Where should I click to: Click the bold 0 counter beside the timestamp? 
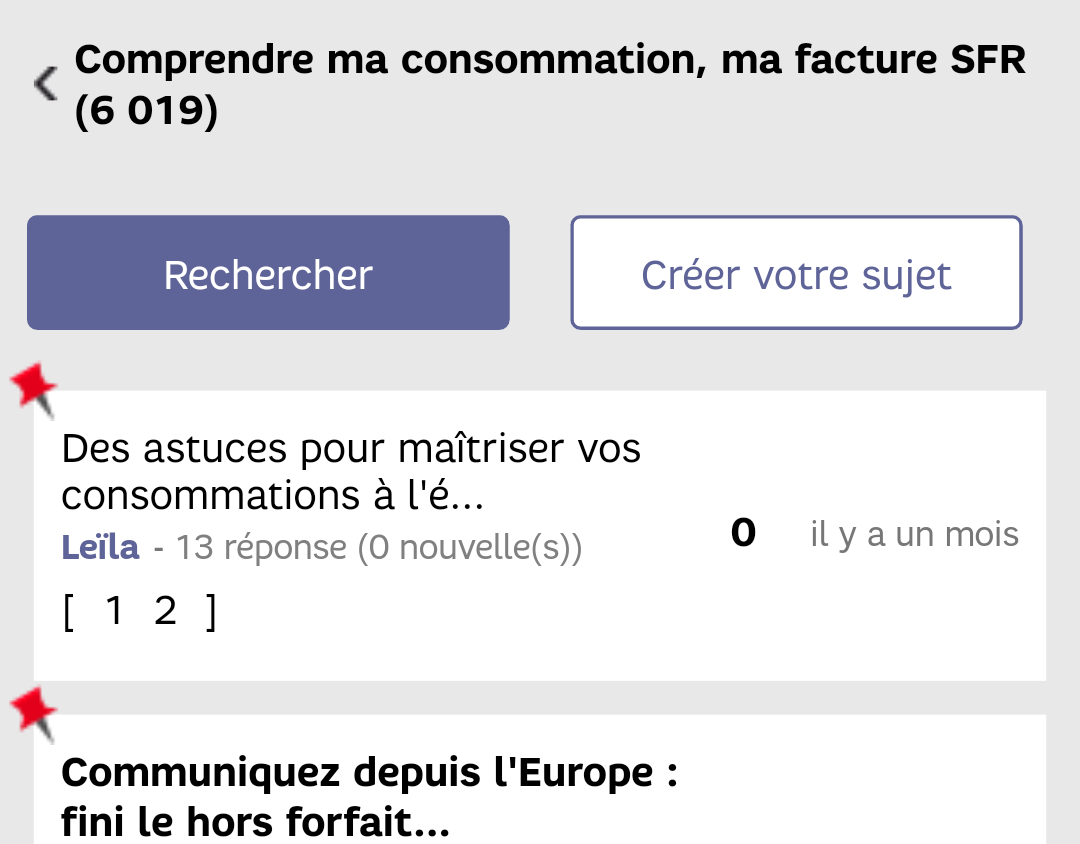coord(743,534)
